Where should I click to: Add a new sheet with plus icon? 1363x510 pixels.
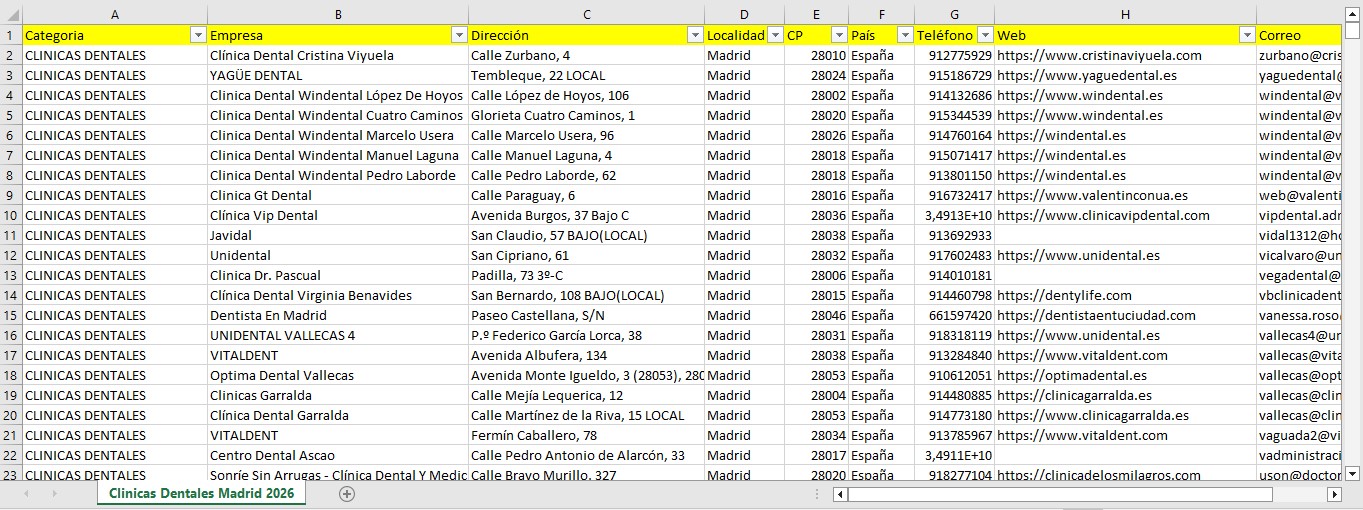pyautogui.click(x=347, y=494)
